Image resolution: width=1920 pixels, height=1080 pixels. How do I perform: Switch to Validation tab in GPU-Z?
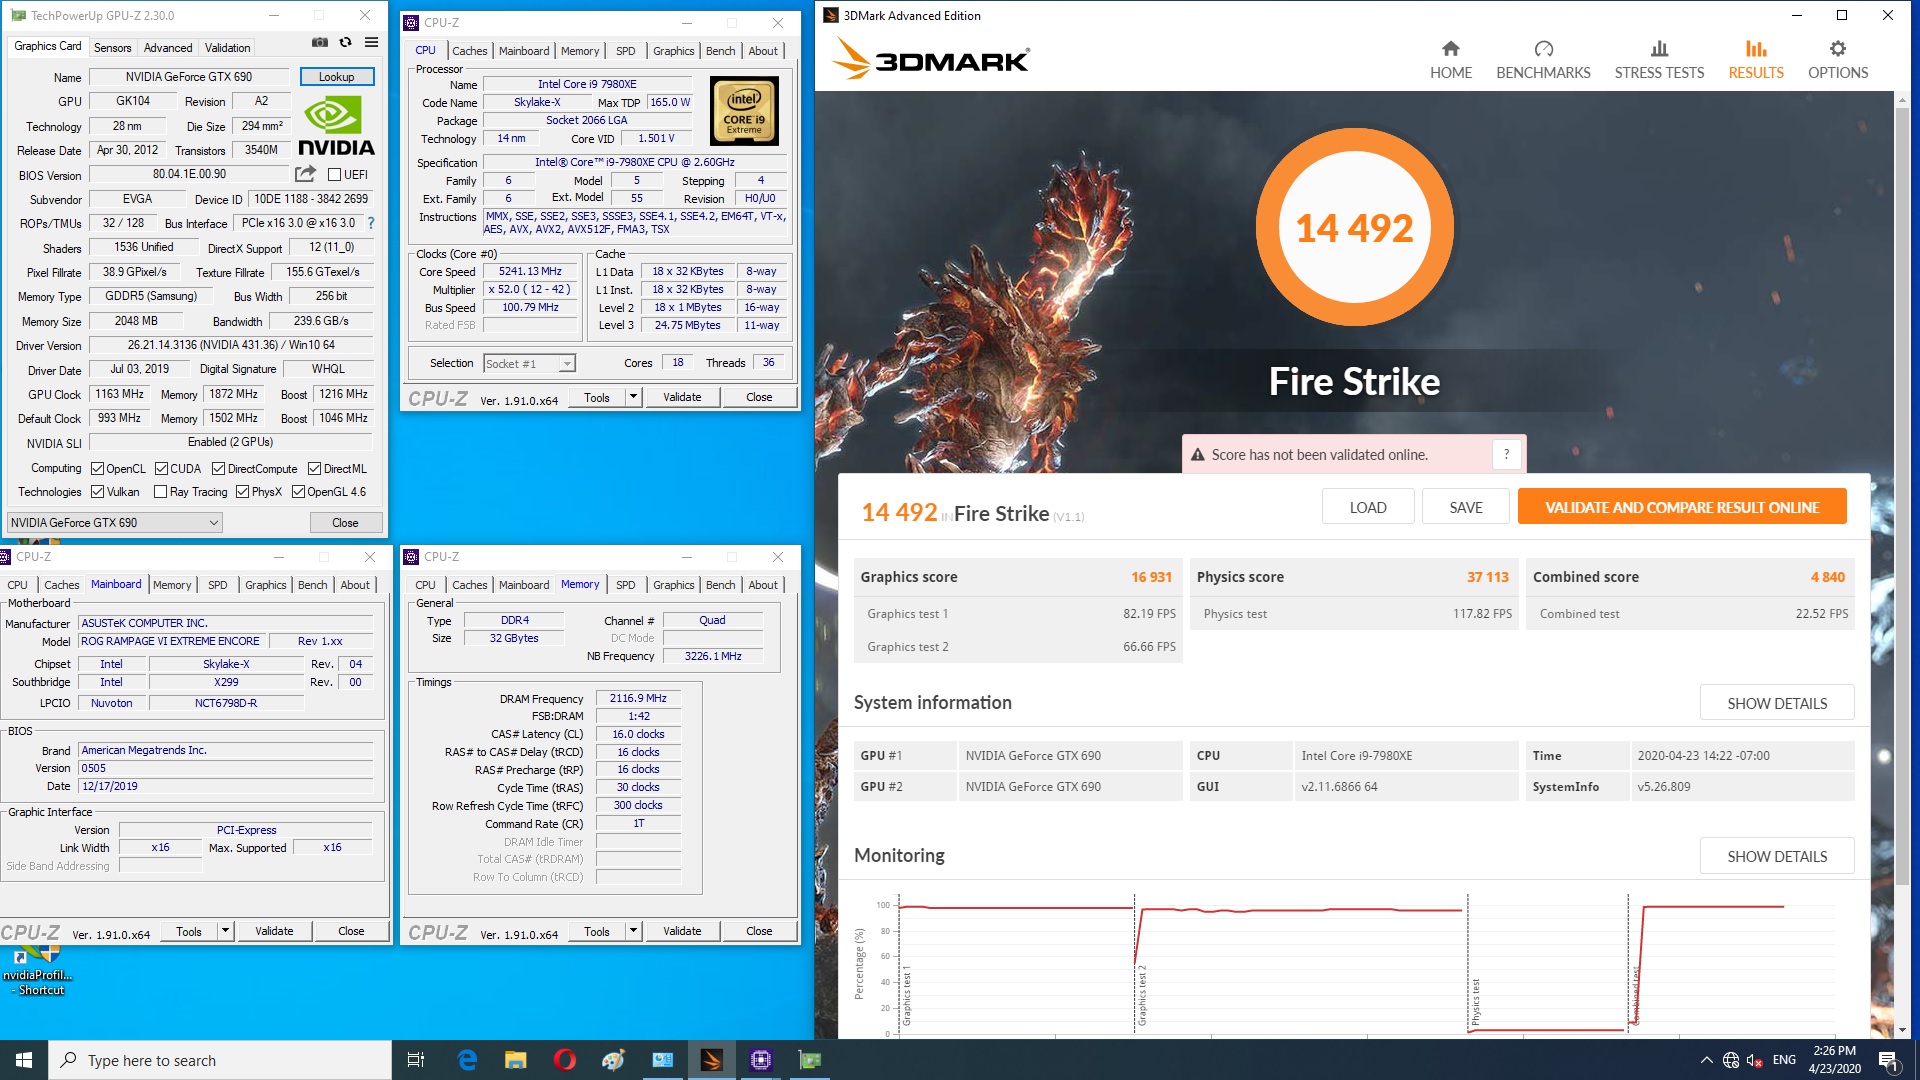click(x=228, y=48)
